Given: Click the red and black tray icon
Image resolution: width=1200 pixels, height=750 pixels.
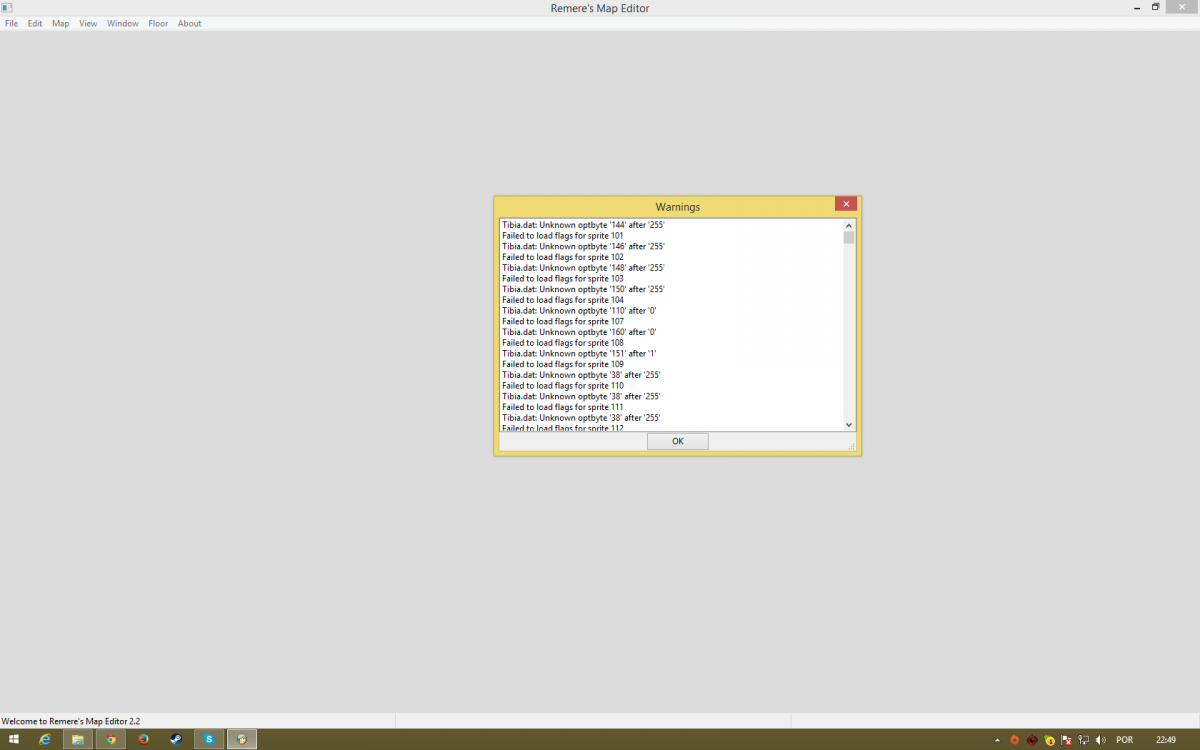Looking at the screenshot, I should coord(1032,740).
